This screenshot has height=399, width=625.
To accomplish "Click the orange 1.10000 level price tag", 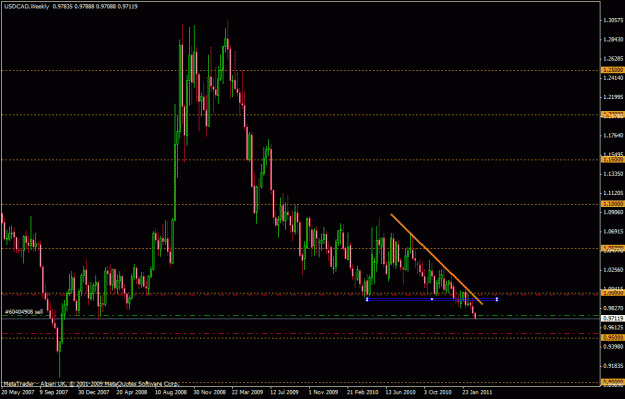I will click(613, 204).
